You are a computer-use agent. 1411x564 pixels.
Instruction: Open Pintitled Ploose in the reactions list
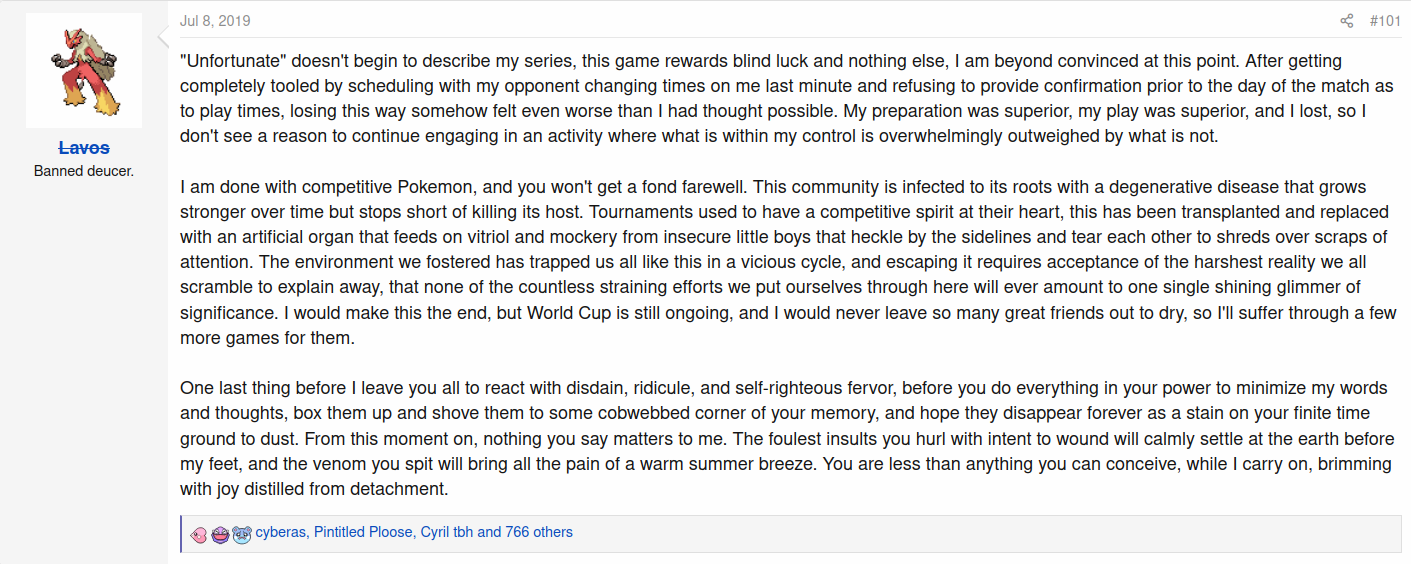[x=362, y=532]
